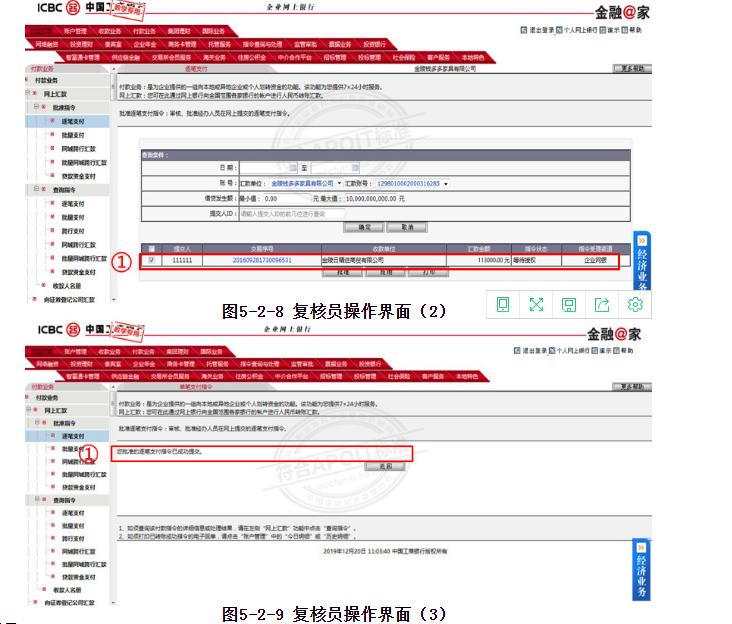
Task: Collapse 网上汇款 tree node in figure 5-2-9
Action: point(29,410)
